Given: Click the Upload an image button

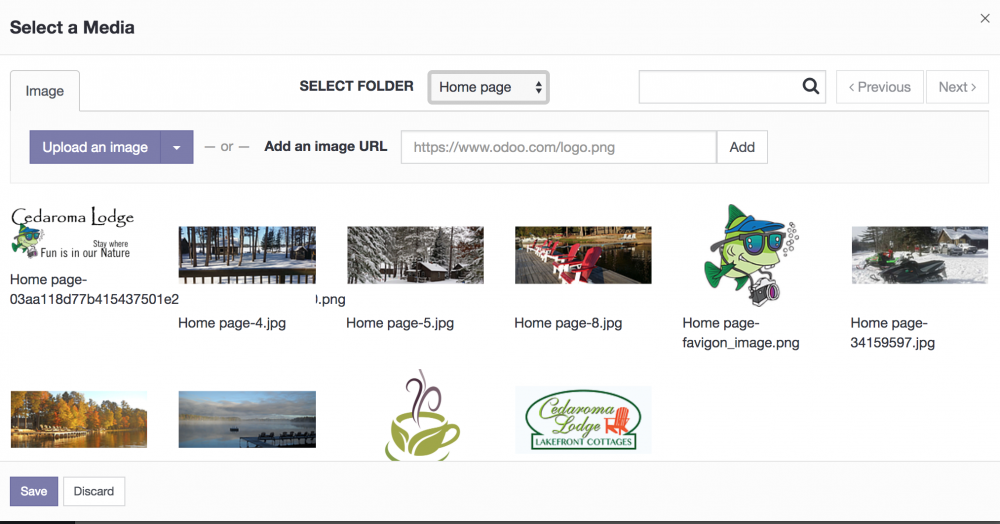Looking at the screenshot, I should pyautogui.click(x=95, y=147).
